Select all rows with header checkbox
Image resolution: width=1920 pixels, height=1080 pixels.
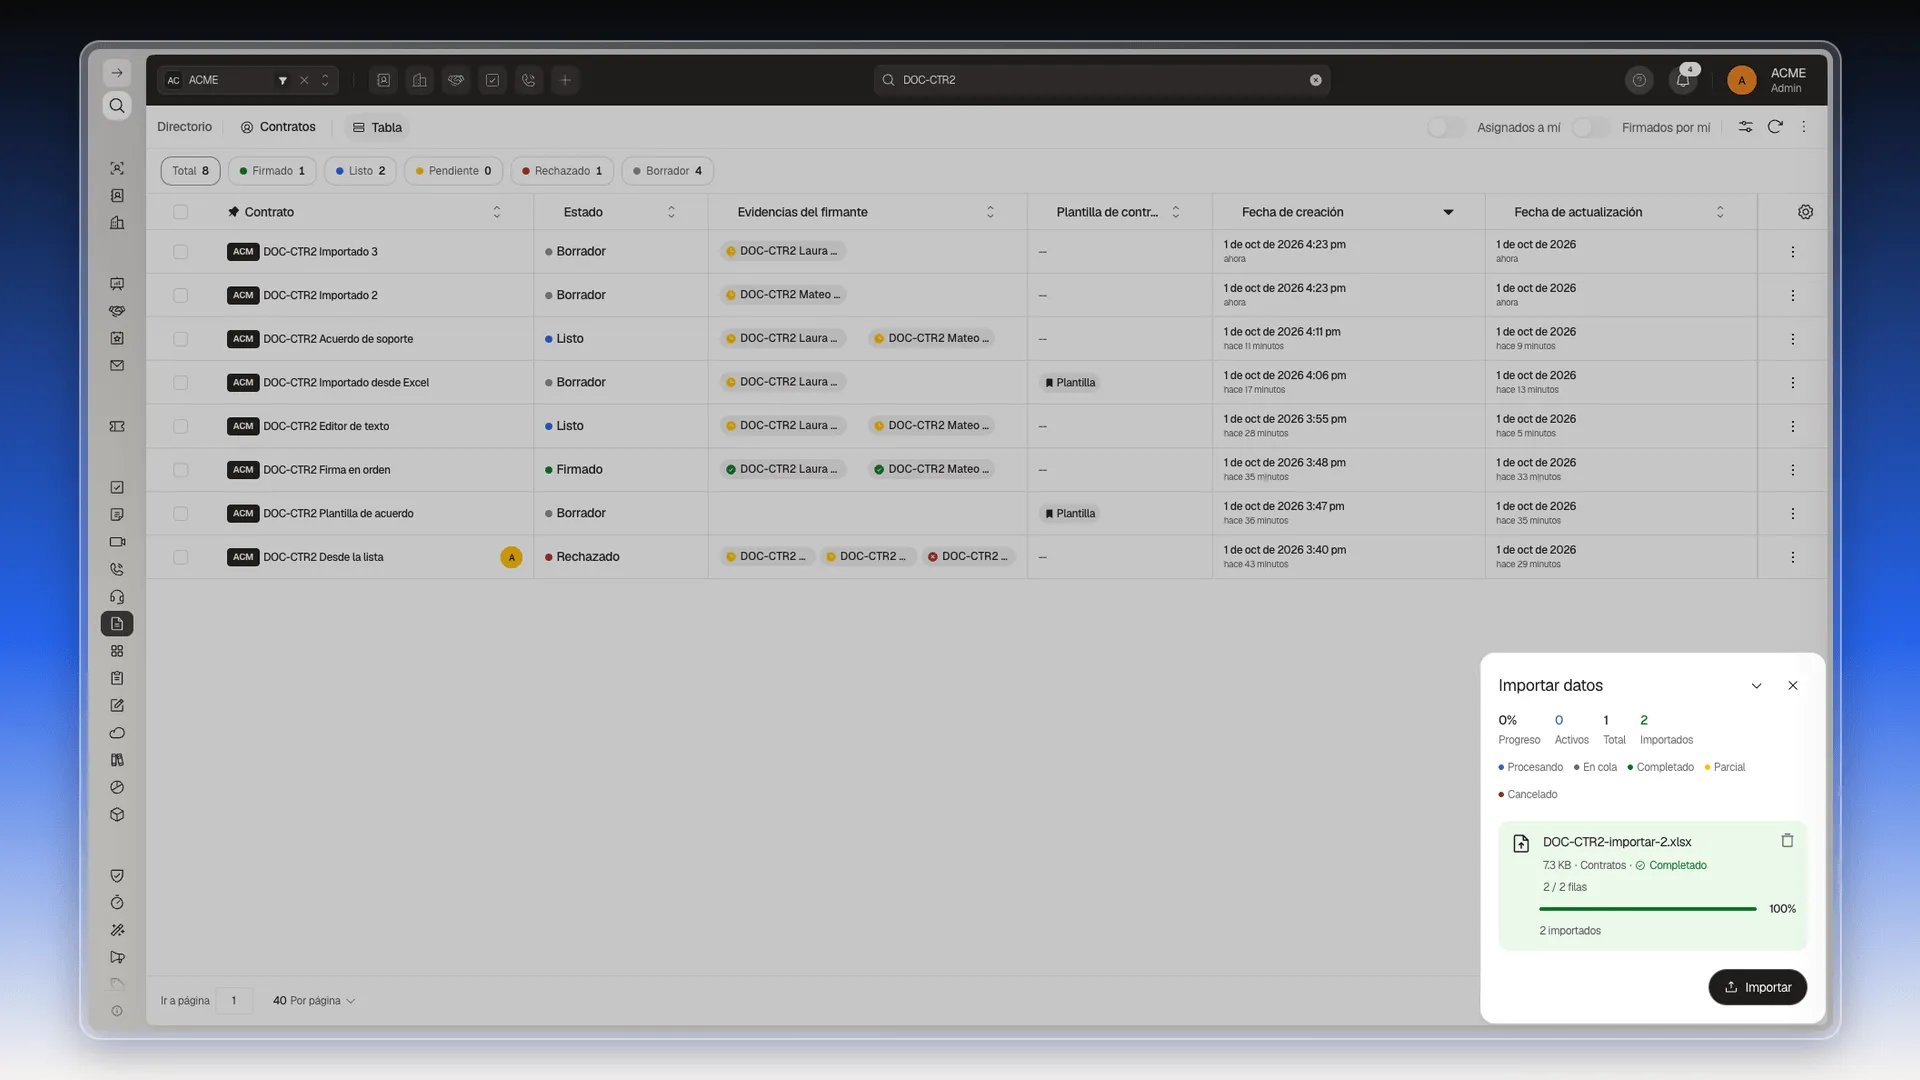pyautogui.click(x=180, y=212)
